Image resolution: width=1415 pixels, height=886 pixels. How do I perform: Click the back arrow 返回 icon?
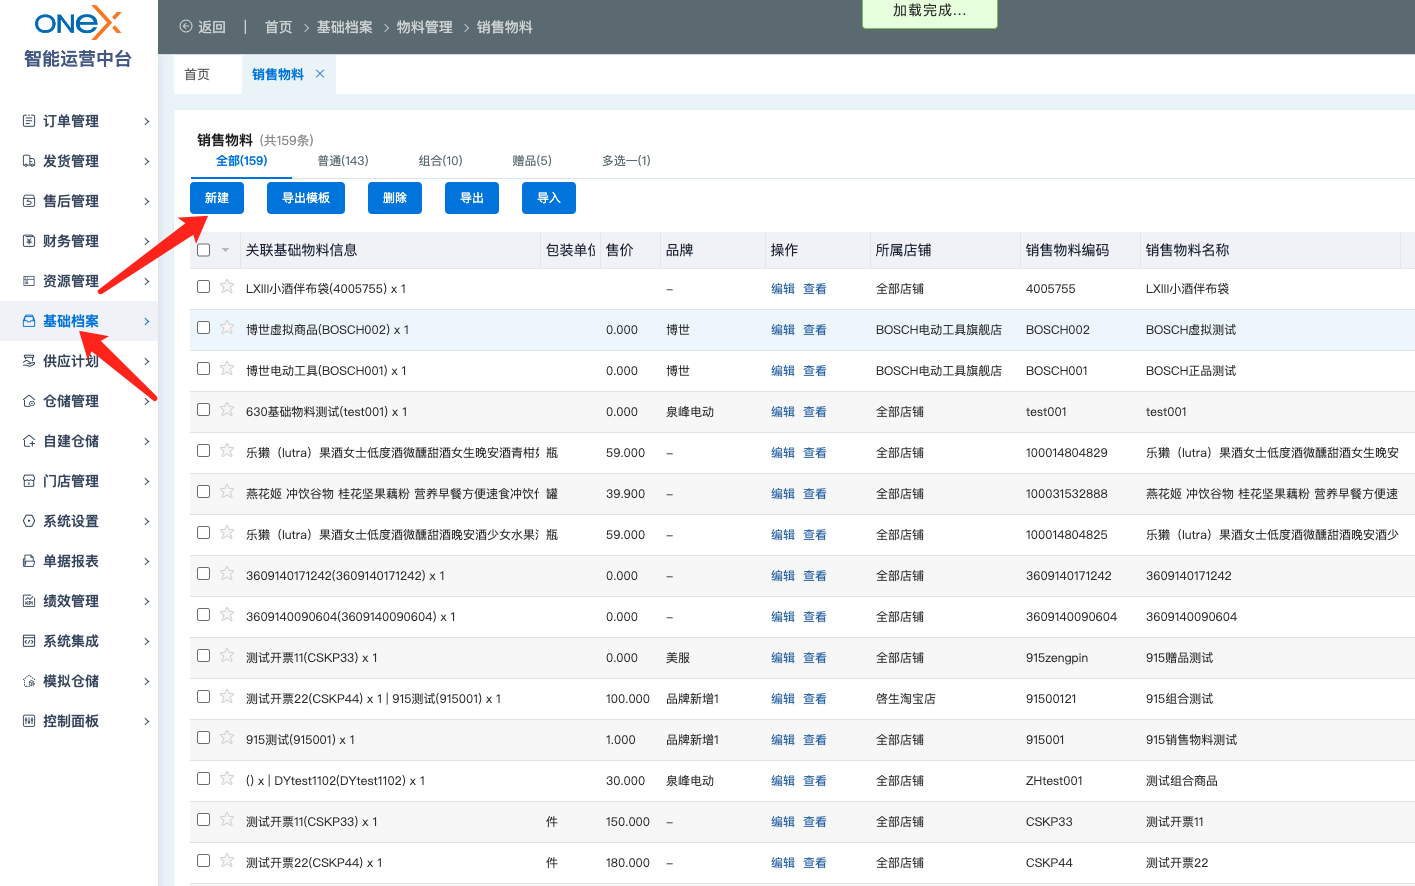click(x=186, y=27)
